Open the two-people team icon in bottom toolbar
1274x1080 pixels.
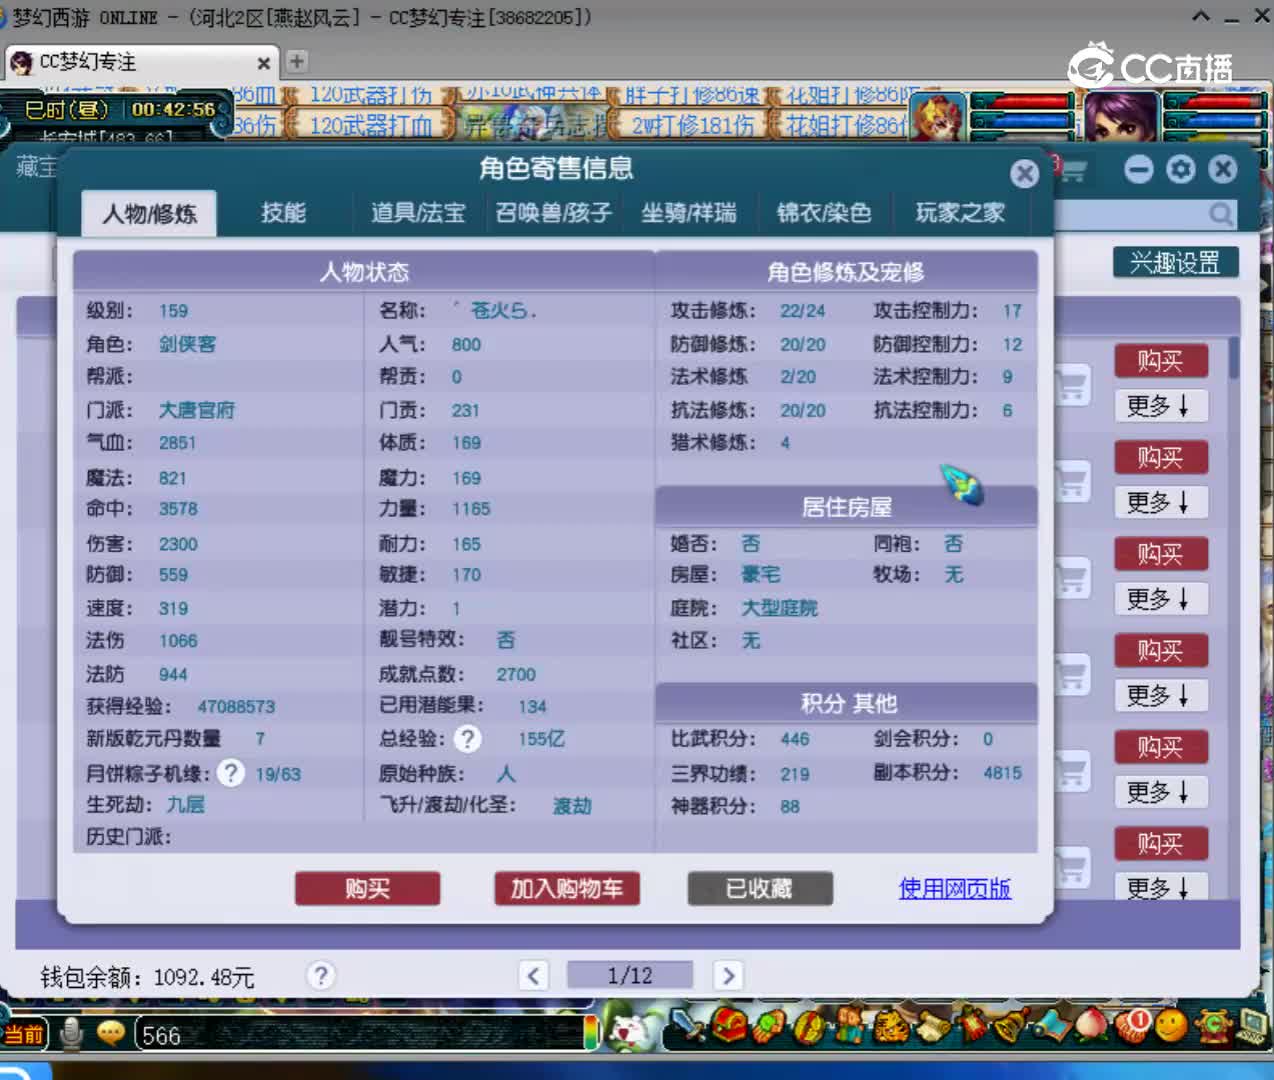coord(850,1026)
